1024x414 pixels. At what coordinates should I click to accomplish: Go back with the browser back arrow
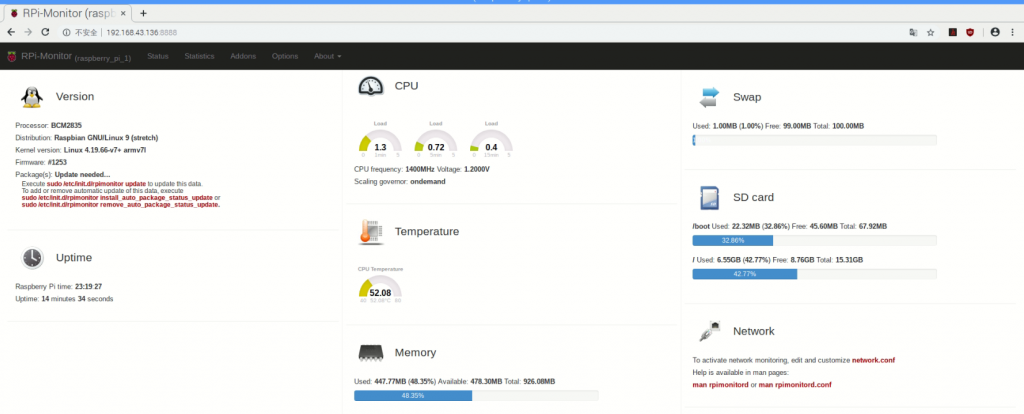click(11, 32)
